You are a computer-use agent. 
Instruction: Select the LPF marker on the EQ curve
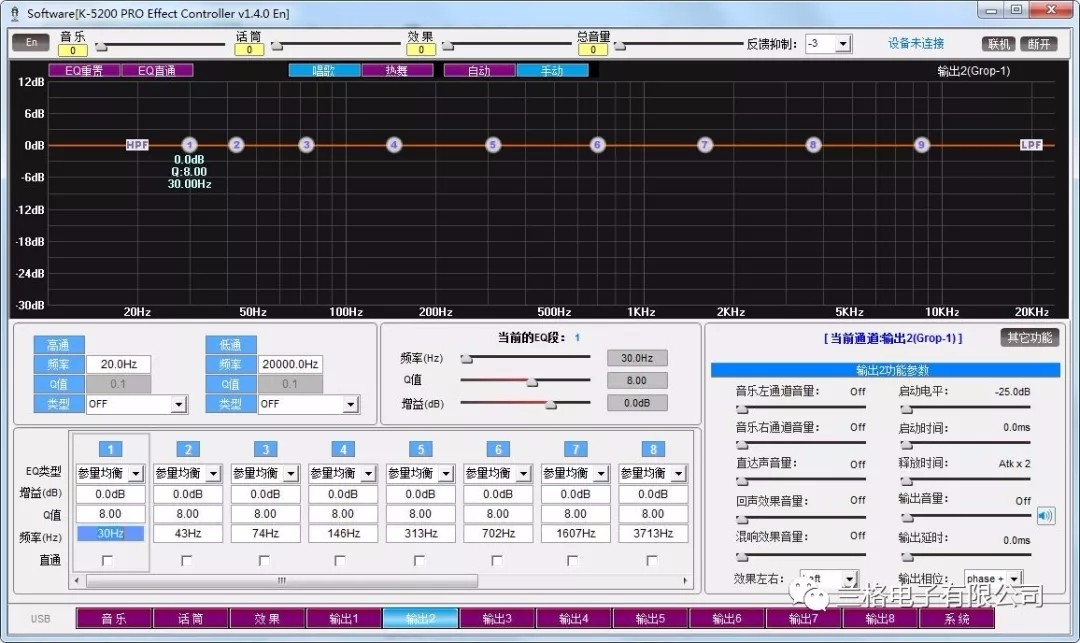[1031, 145]
